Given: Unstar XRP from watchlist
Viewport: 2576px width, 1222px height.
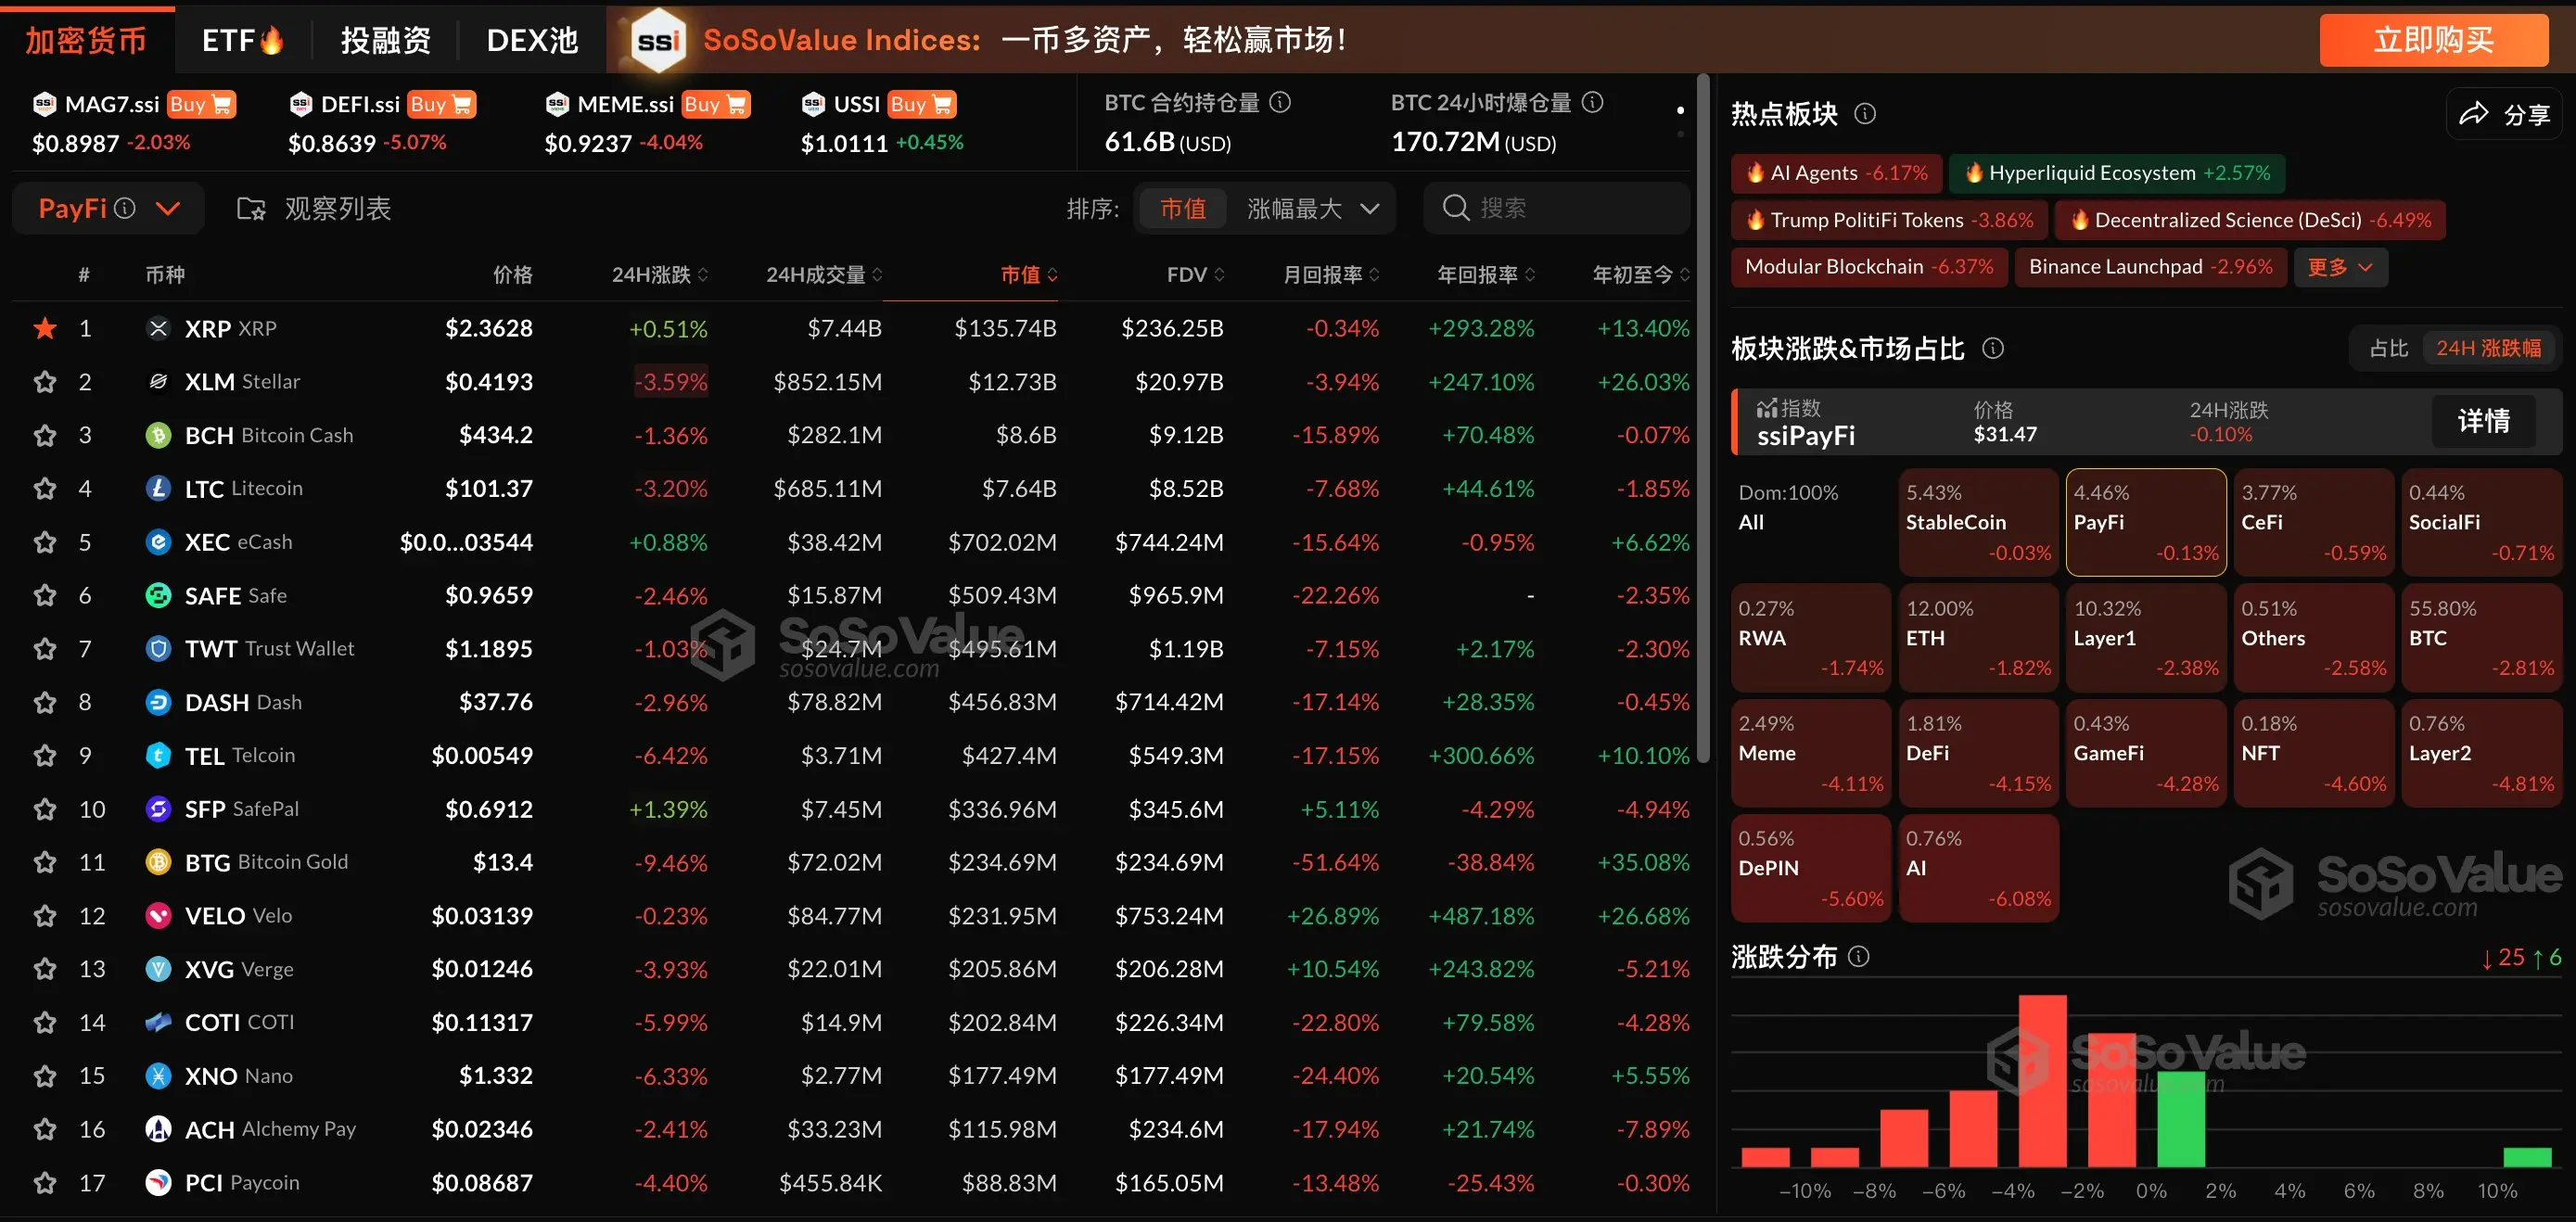Looking at the screenshot, I should (x=45, y=328).
